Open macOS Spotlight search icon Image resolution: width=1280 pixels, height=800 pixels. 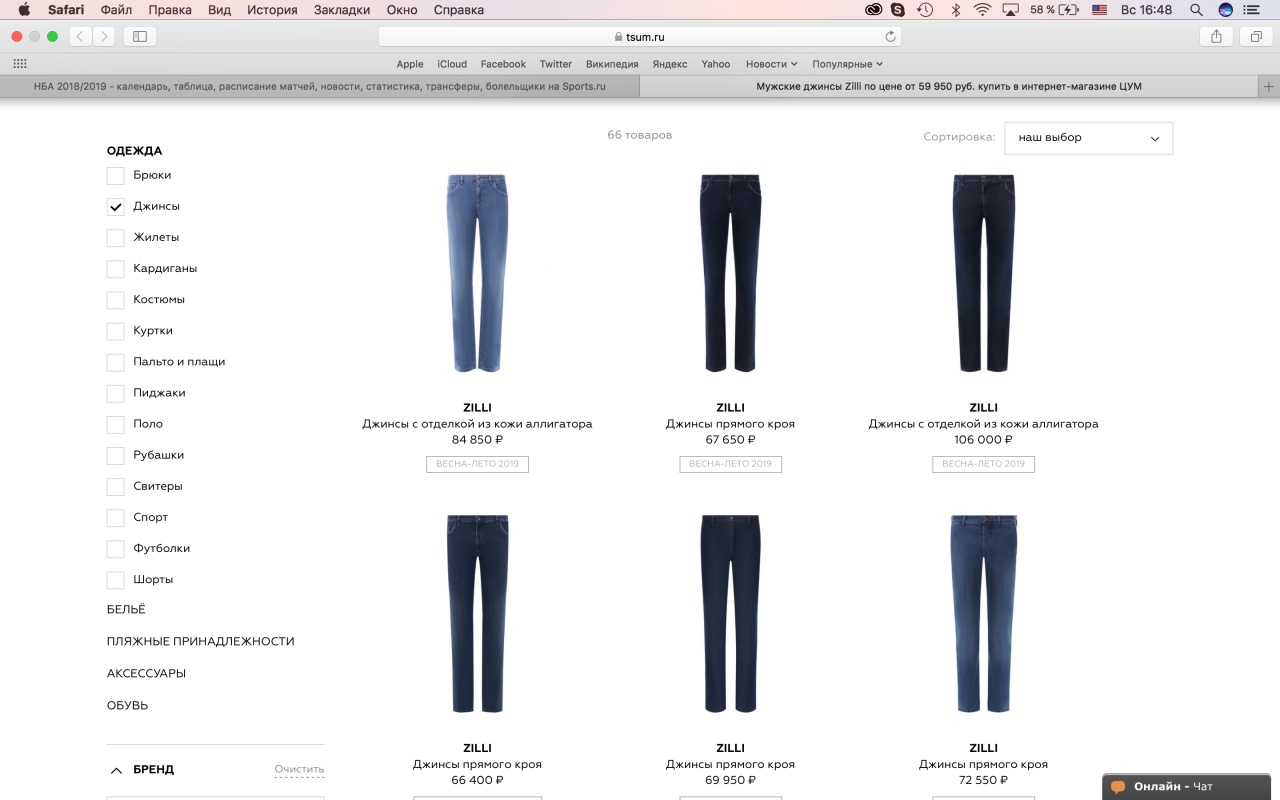[1196, 10]
